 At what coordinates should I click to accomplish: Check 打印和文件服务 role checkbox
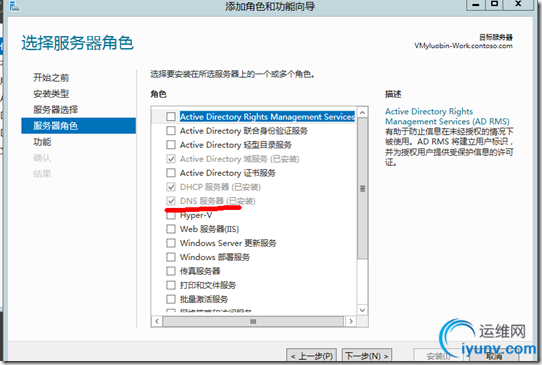click(171, 285)
